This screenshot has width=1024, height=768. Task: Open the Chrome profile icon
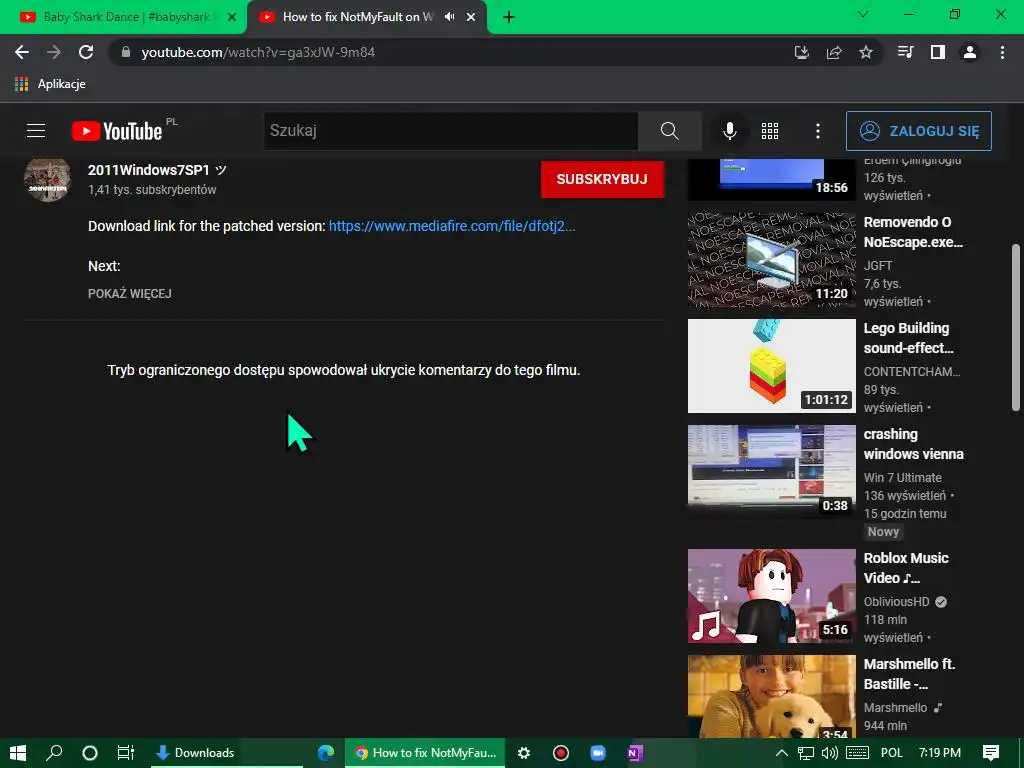click(970, 52)
